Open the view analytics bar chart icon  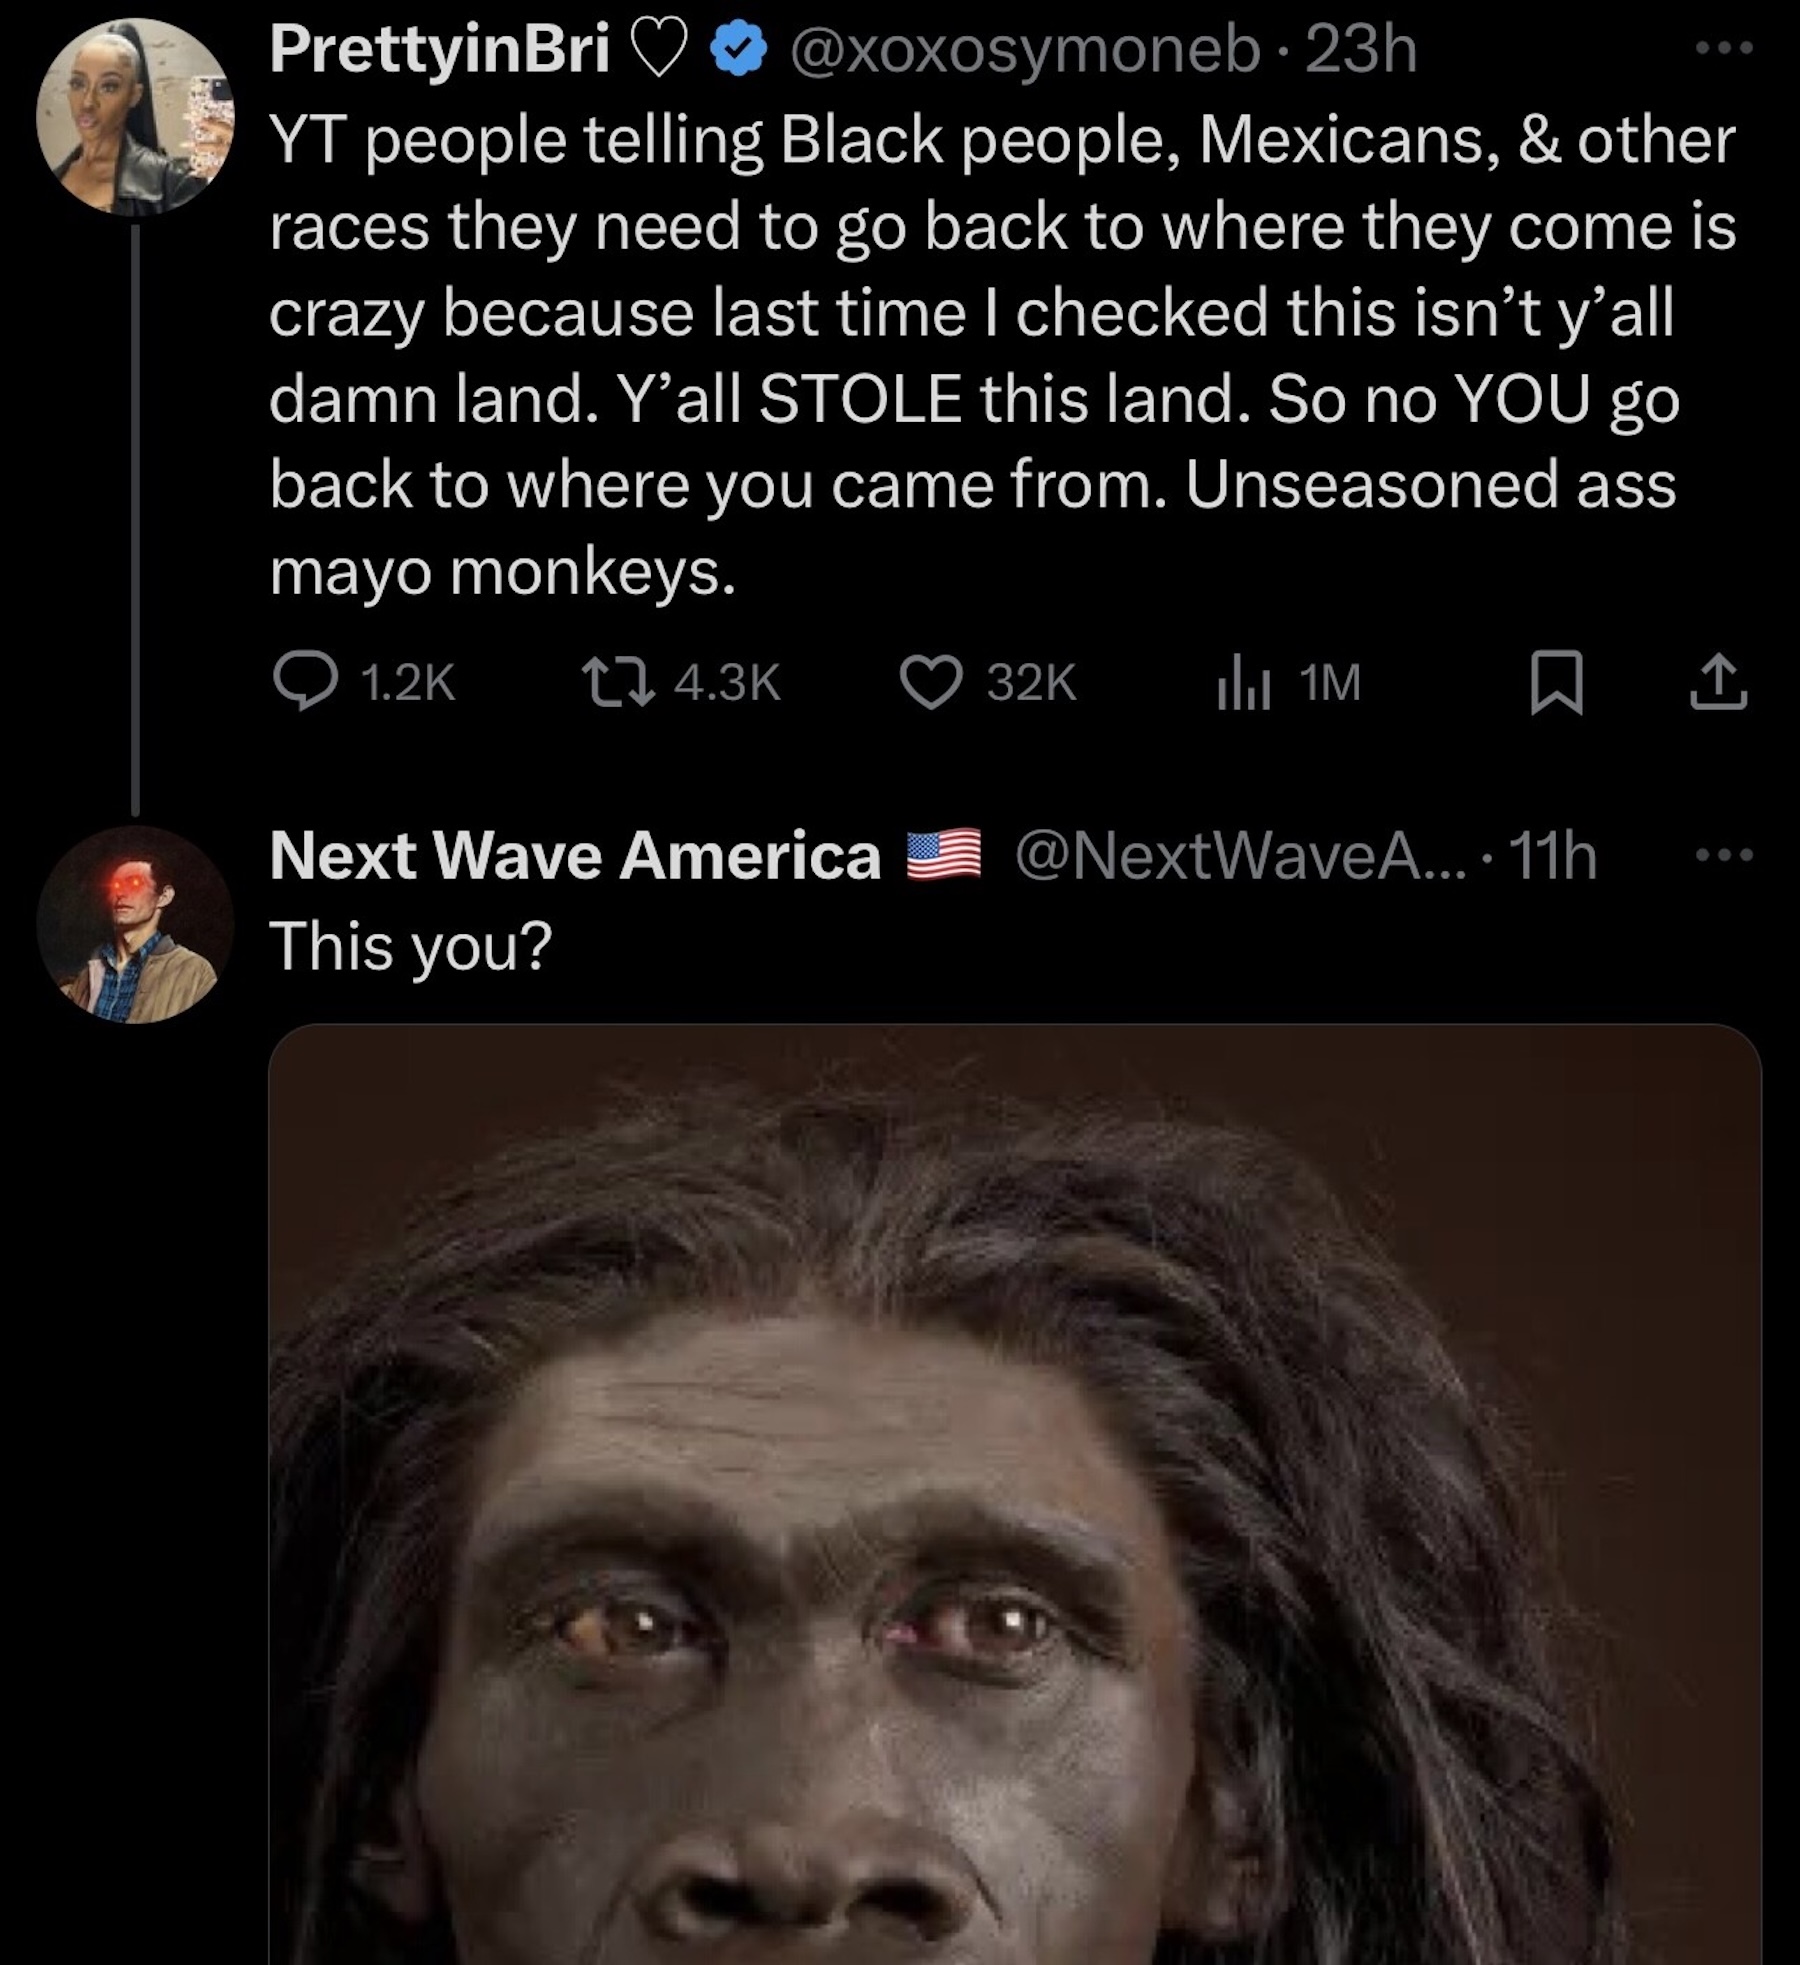pyautogui.click(x=1243, y=682)
